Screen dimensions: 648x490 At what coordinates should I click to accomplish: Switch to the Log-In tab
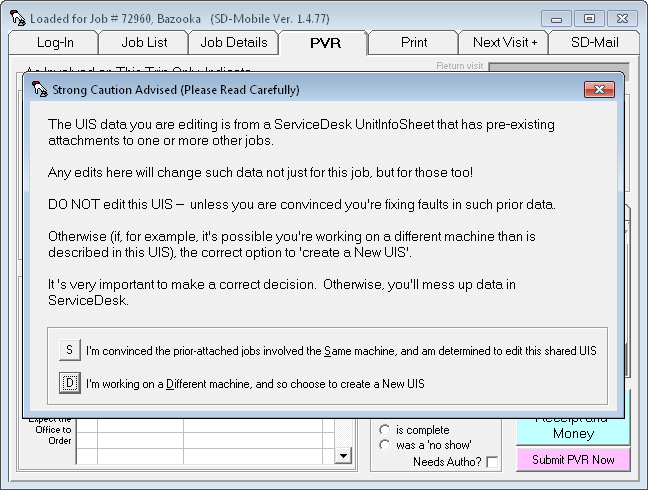pyautogui.click(x=54, y=42)
